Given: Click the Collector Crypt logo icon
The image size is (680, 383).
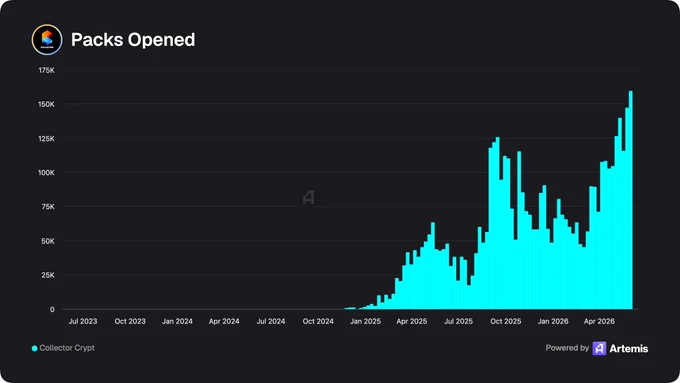Looking at the screenshot, I should (47, 39).
